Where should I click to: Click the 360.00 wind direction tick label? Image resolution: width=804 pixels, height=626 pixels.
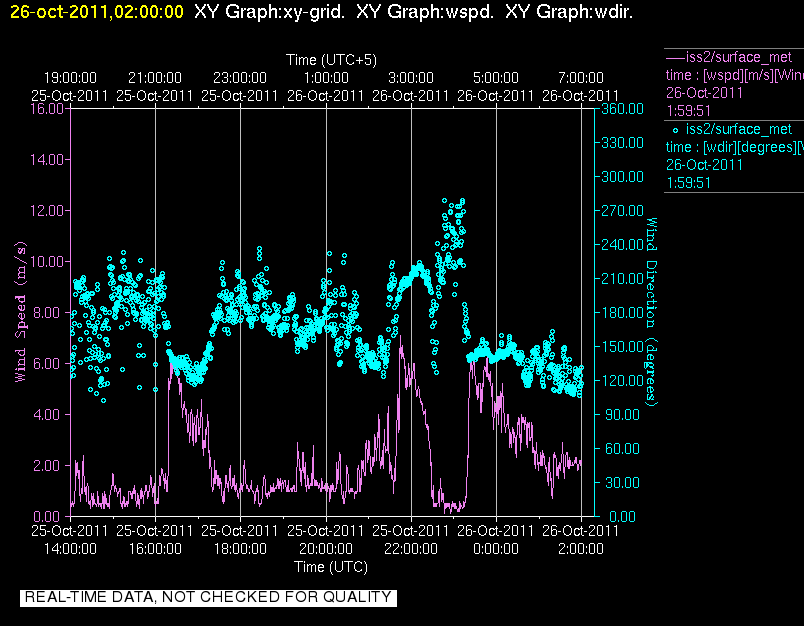coord(622,109)
